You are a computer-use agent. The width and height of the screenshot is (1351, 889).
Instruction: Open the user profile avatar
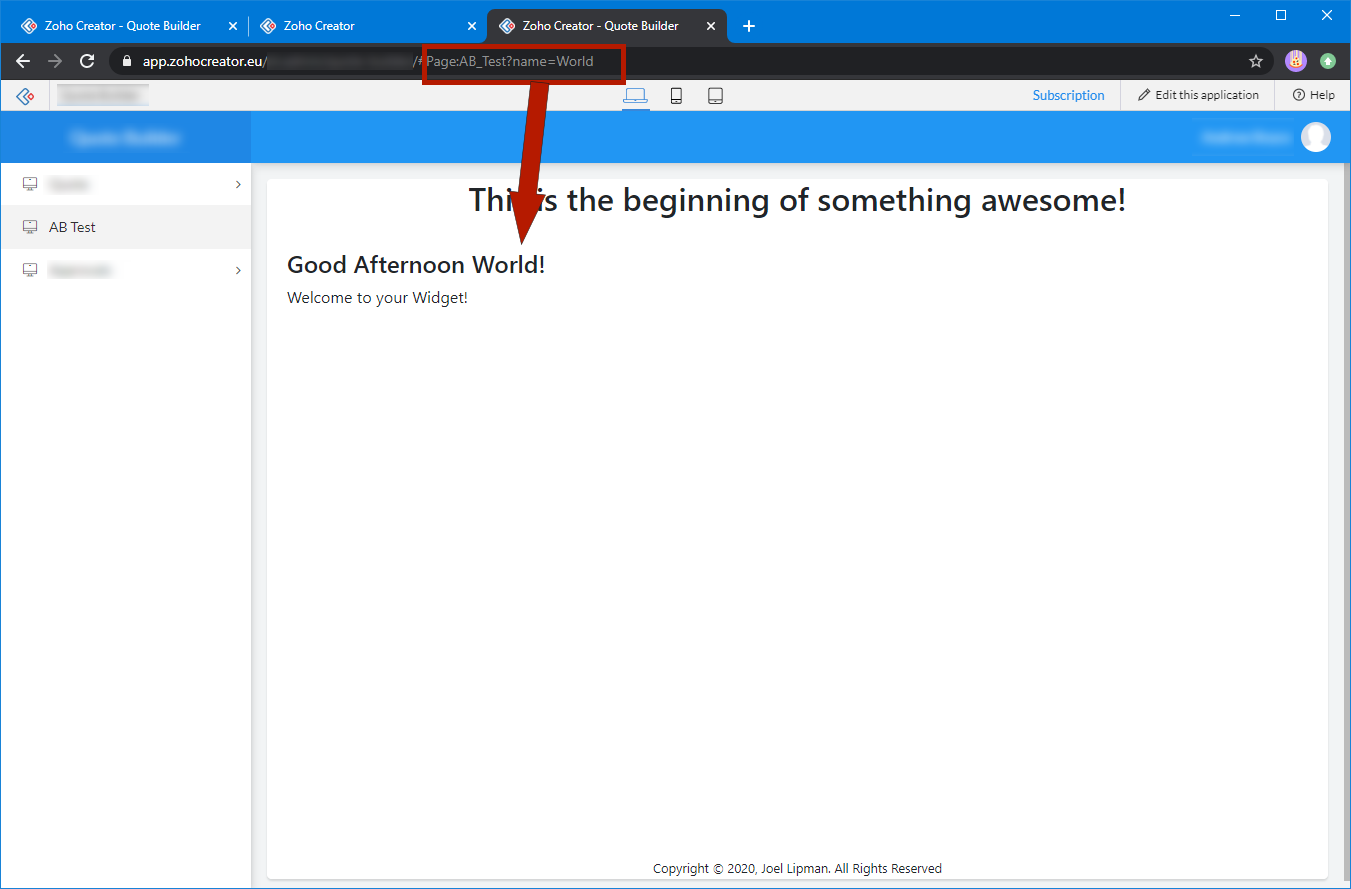[x=1315, y=137]
